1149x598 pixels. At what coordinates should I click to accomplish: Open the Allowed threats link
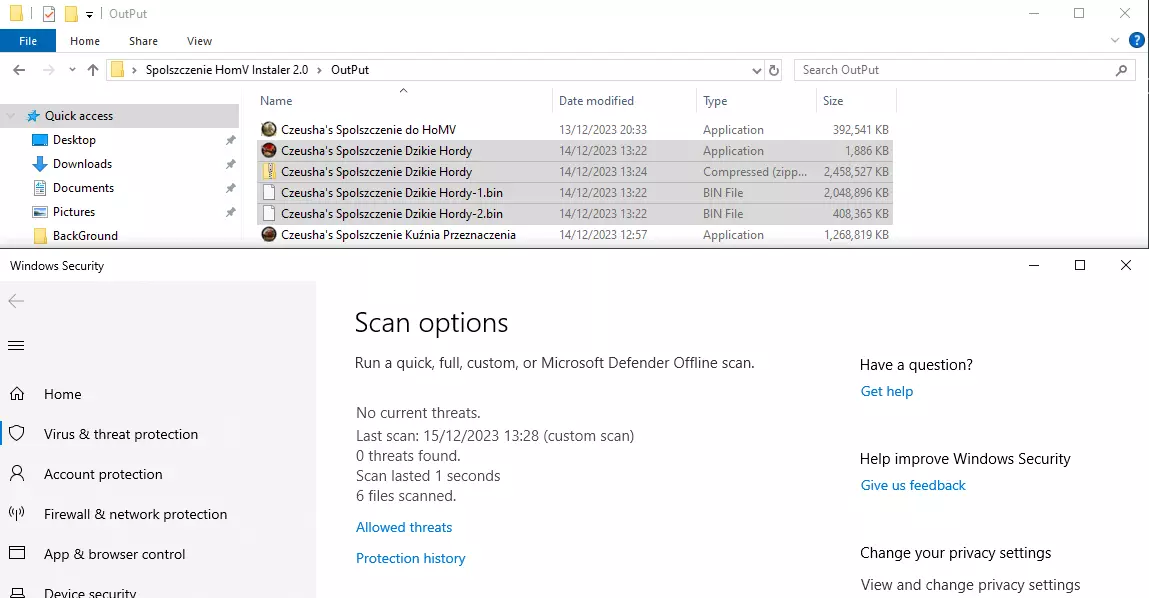point(404,527)
